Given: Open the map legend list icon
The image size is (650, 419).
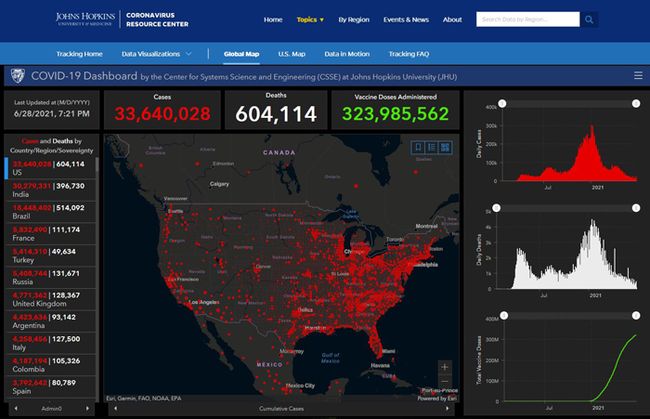Looking at the screenshot, I should 430,147.
